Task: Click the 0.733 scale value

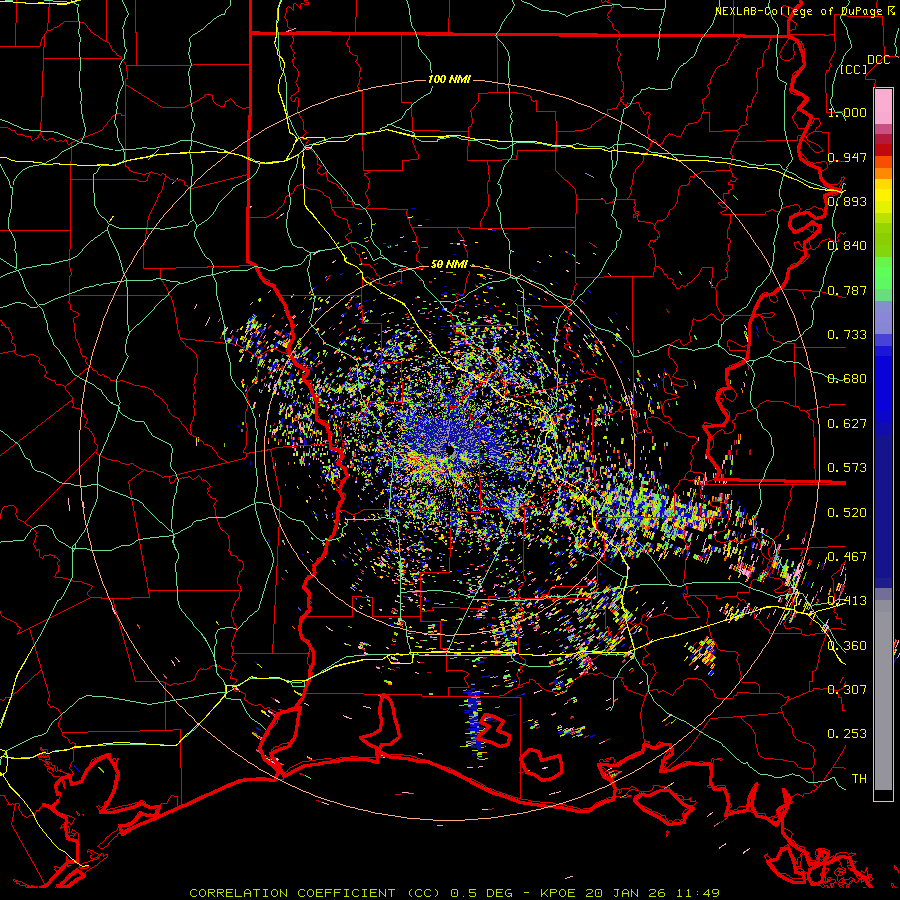Action: (847, 335)
